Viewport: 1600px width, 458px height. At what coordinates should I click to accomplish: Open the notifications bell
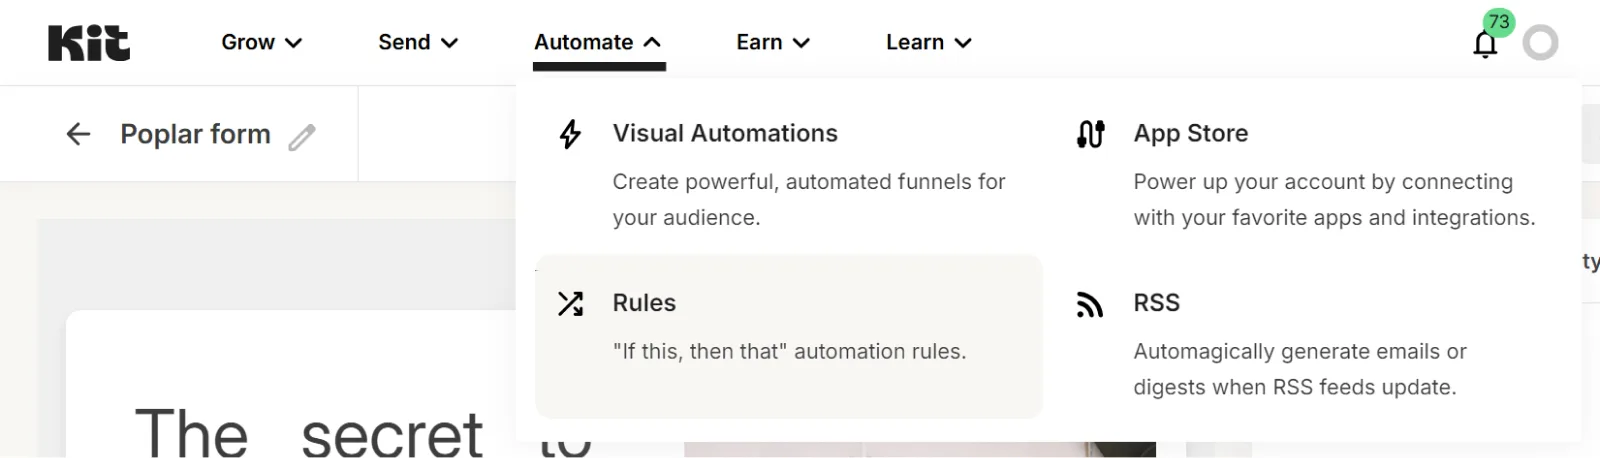pyautogui.click(x=1485, y=45)
